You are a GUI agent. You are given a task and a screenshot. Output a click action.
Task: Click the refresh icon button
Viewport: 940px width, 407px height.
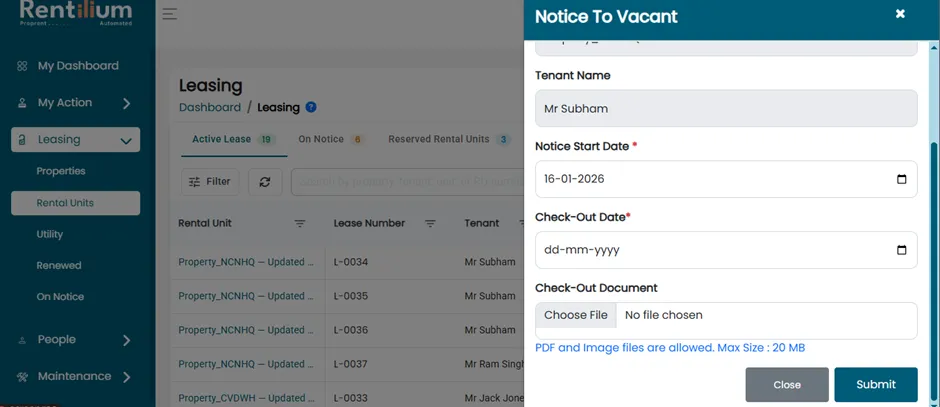pos(265,182)
